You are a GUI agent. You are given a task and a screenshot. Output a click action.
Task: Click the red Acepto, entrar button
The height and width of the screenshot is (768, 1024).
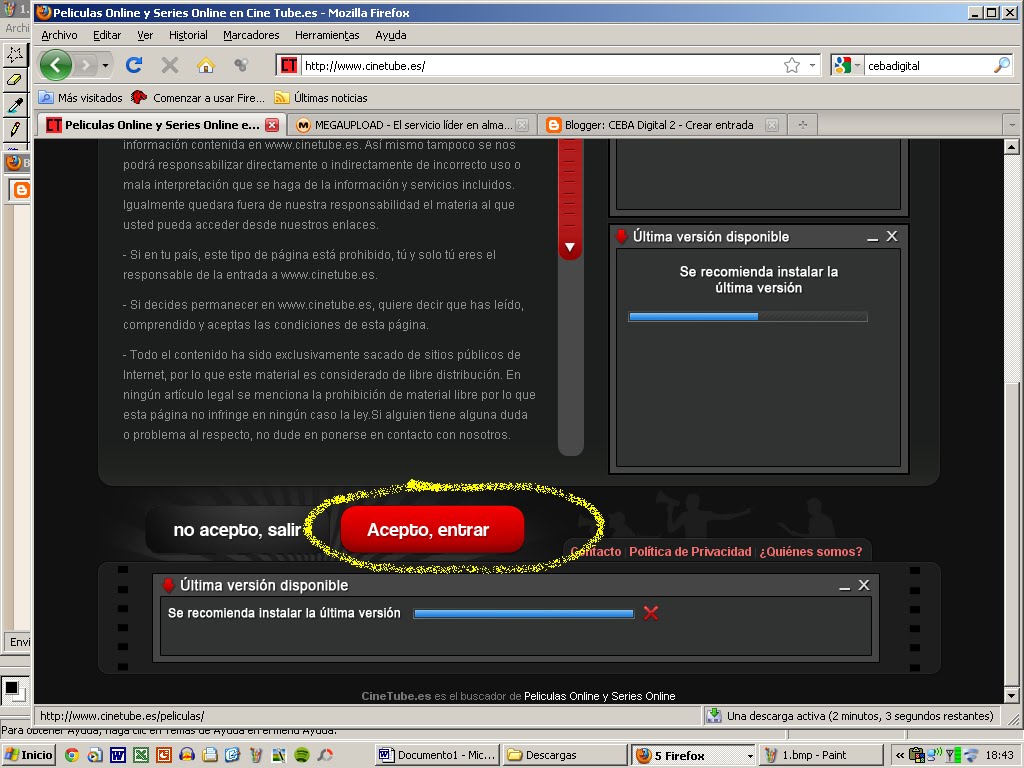point(432,530)
